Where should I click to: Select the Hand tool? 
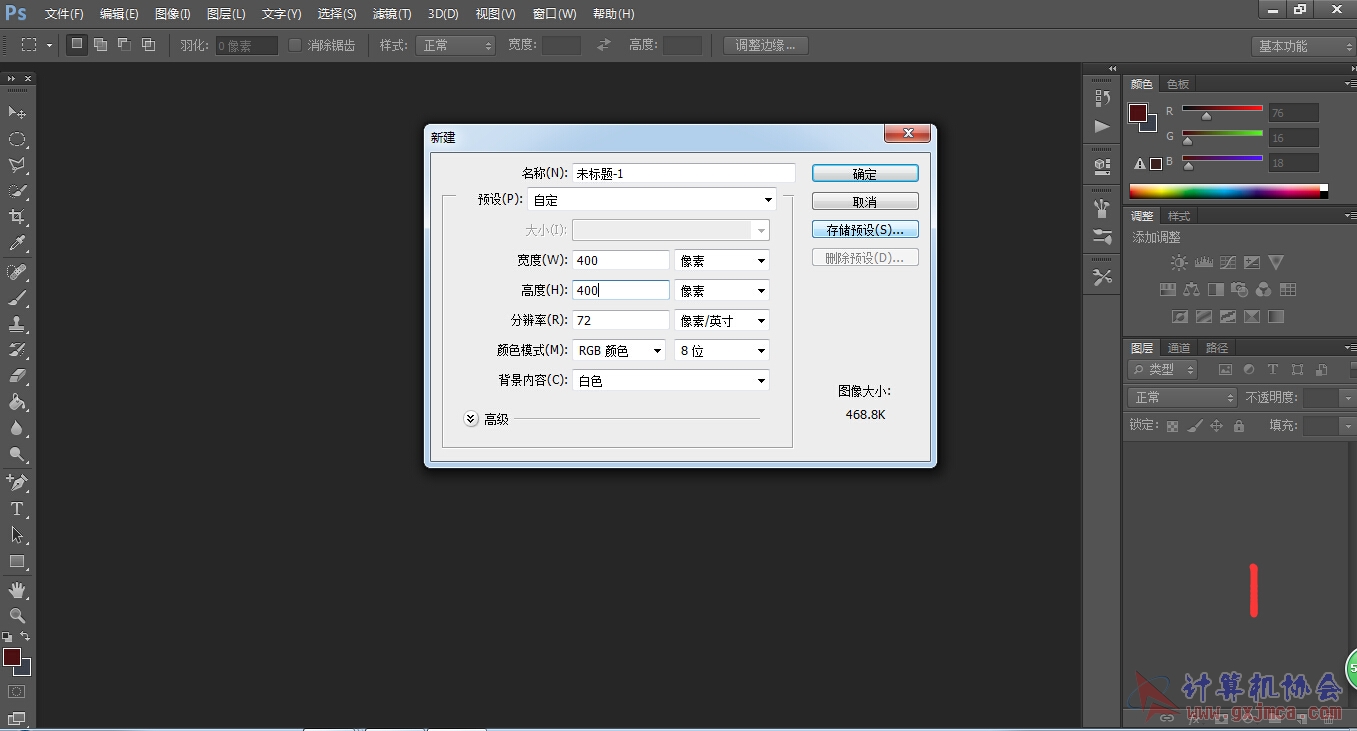pos(17,590)
